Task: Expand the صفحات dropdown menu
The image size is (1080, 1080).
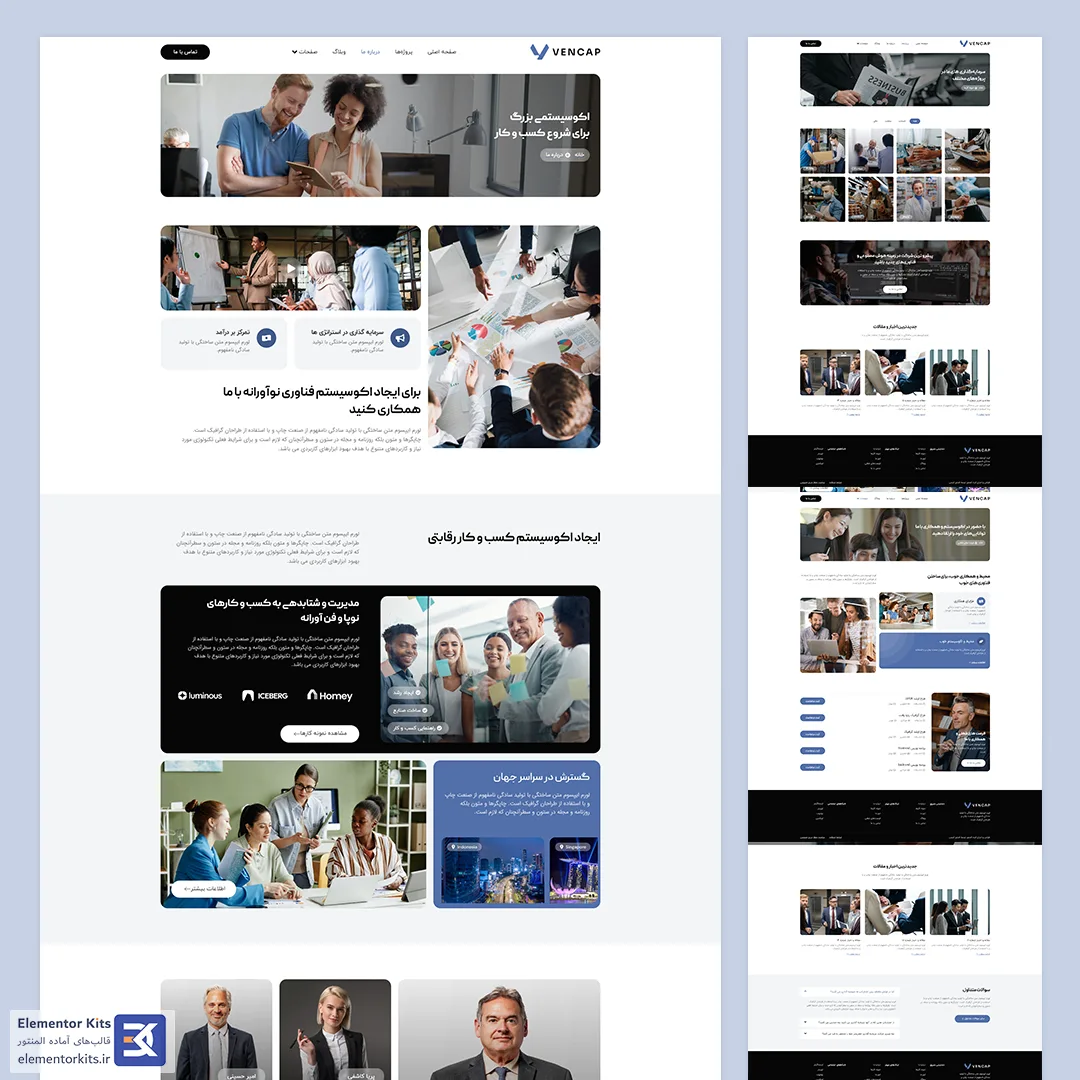Action: (x=304, y=52)
